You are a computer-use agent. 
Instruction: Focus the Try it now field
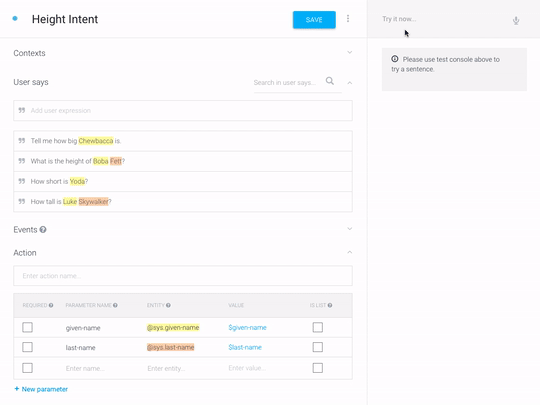pyautogui.click(x=443, y=19)
